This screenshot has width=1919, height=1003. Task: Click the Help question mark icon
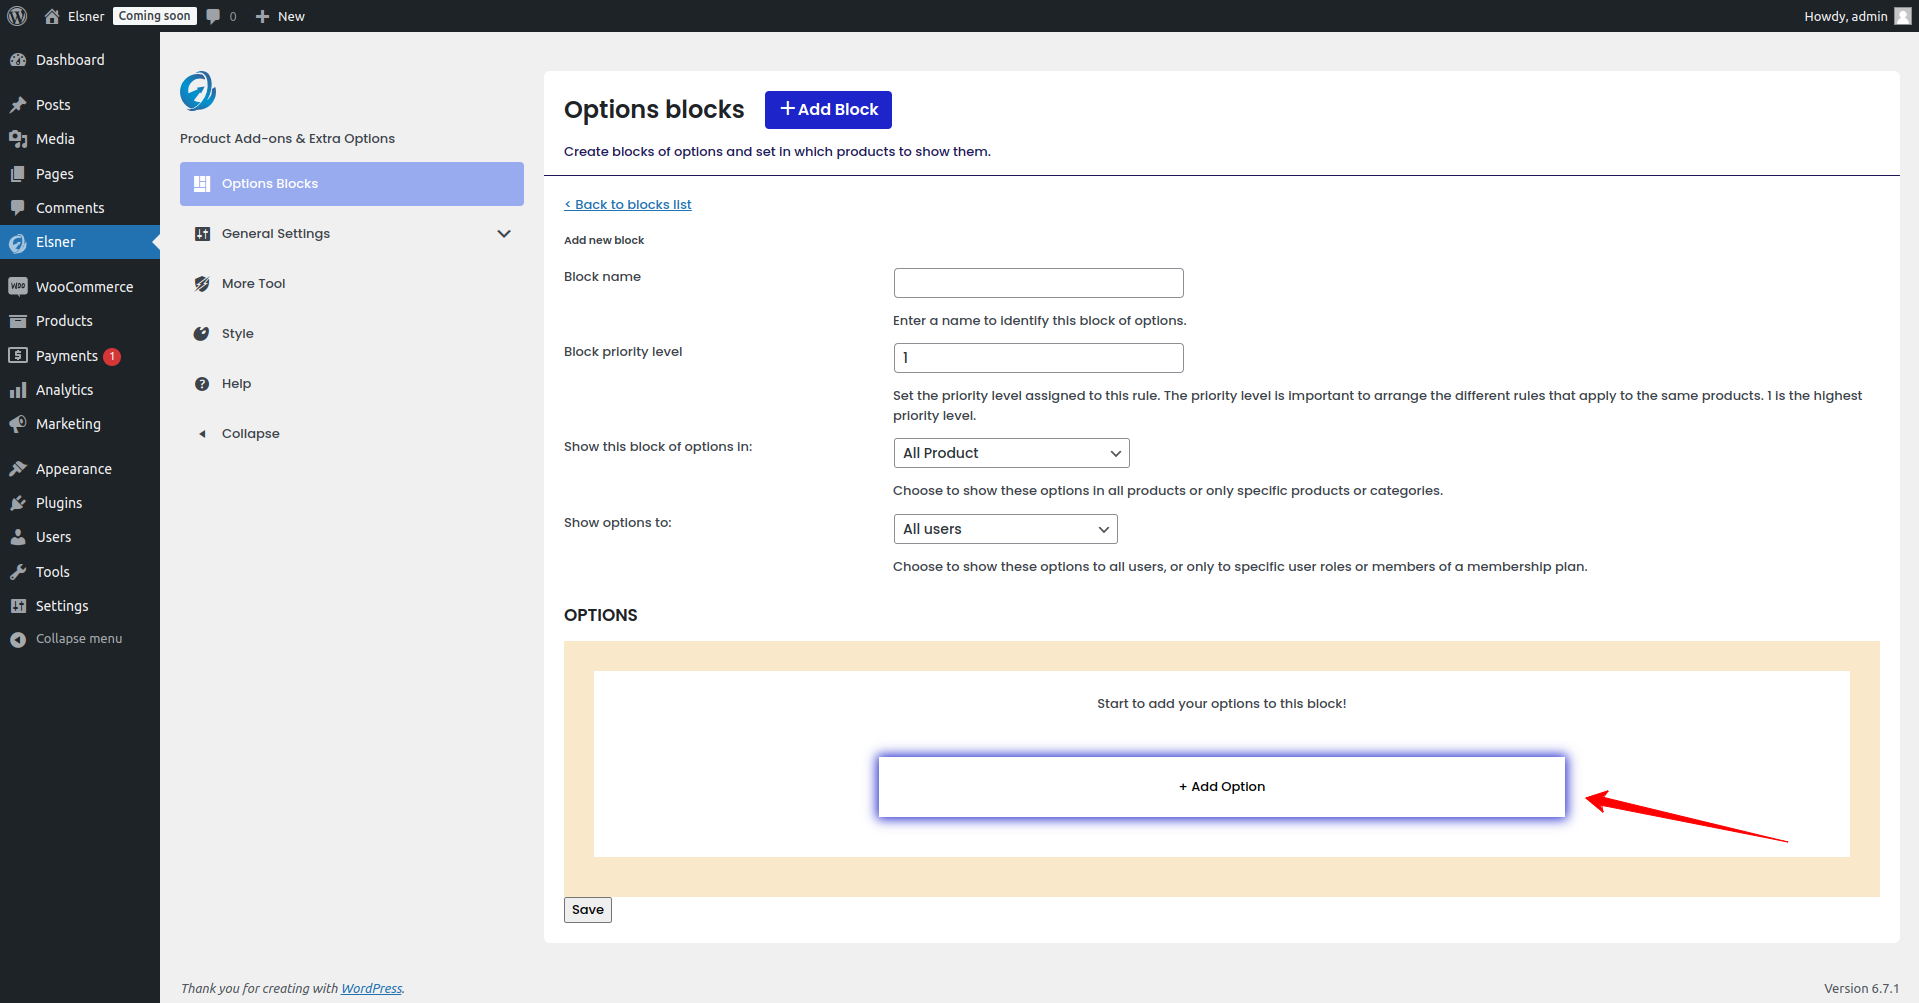click(x=202, y=384)
